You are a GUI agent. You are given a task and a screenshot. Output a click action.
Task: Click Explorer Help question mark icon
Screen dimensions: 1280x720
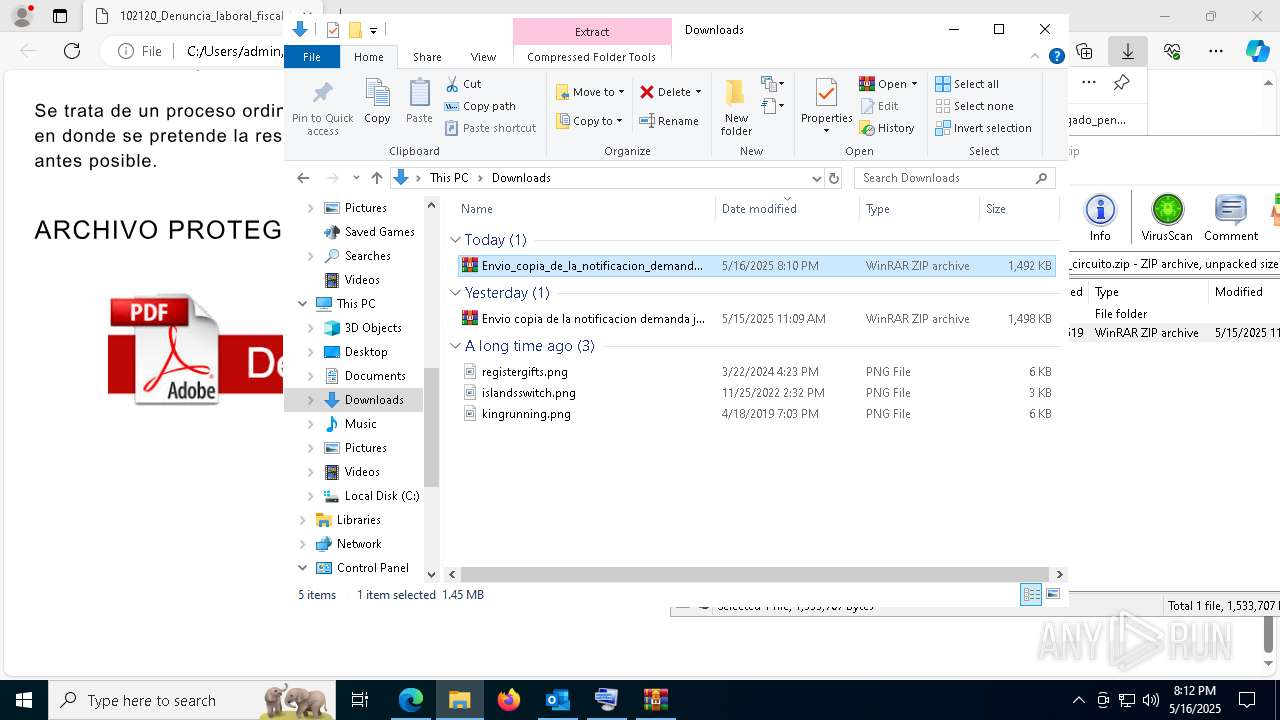pyautogui.click(x=1056, y=57)
